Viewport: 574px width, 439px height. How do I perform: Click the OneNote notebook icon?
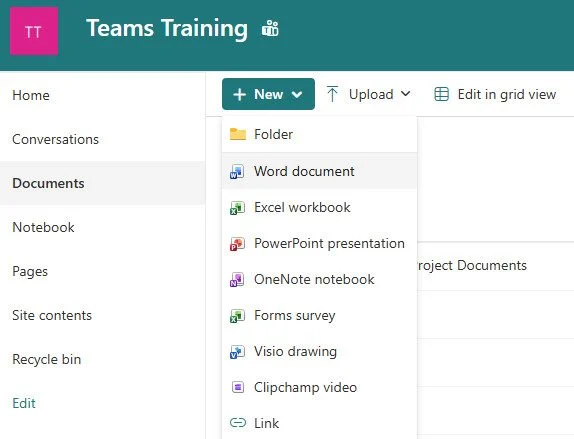(237, 279)
